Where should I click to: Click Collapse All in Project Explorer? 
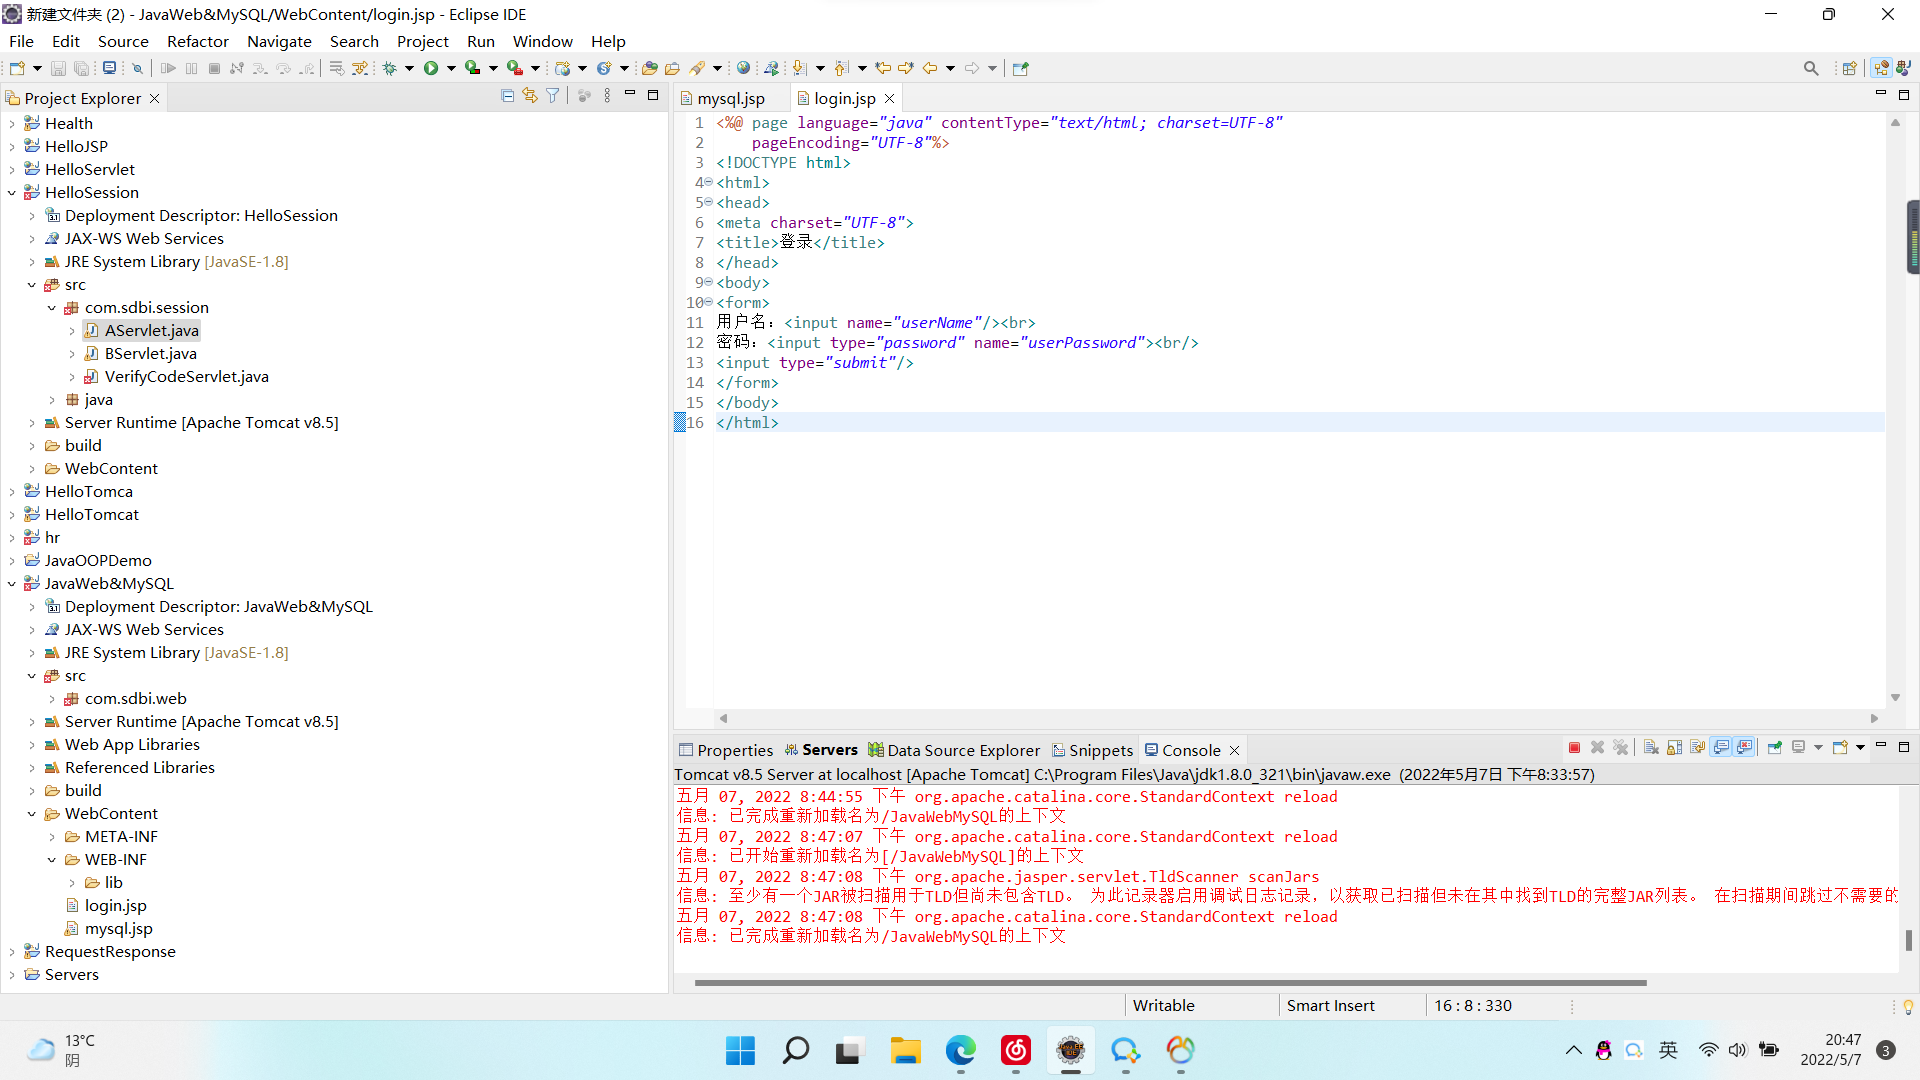click(x=507, y=96)
